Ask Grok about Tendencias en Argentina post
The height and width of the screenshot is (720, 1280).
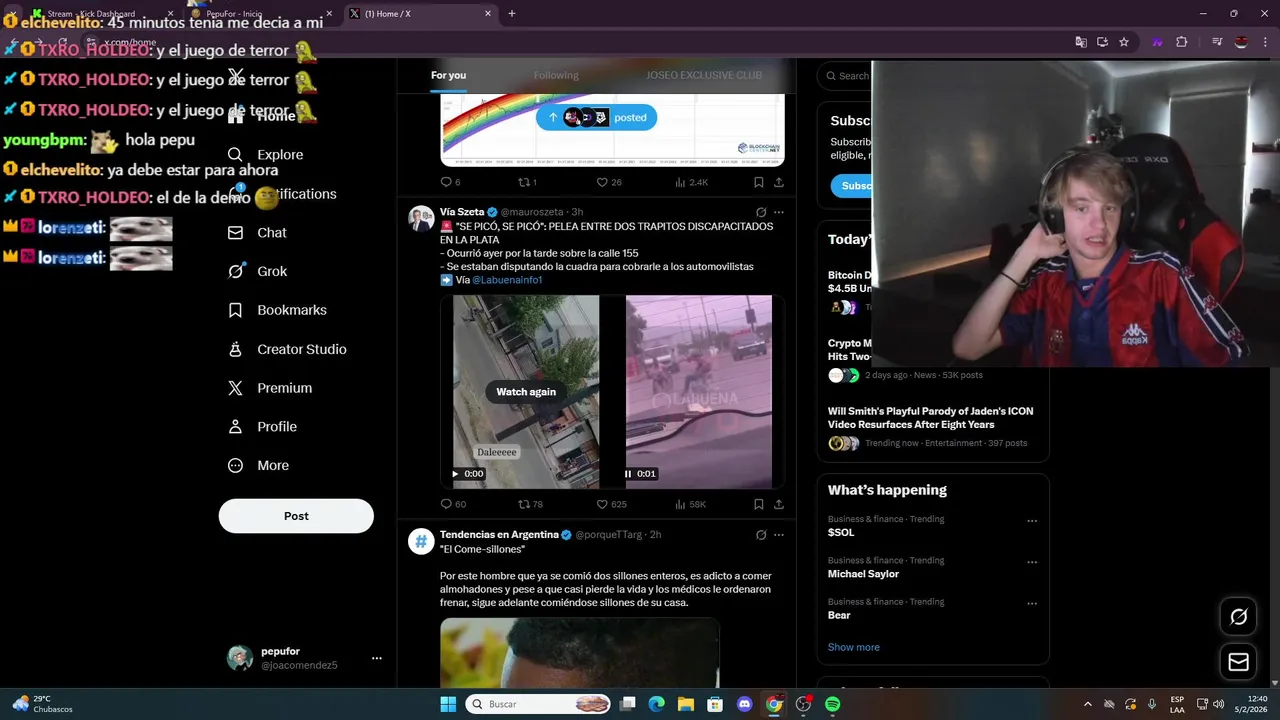761,535
